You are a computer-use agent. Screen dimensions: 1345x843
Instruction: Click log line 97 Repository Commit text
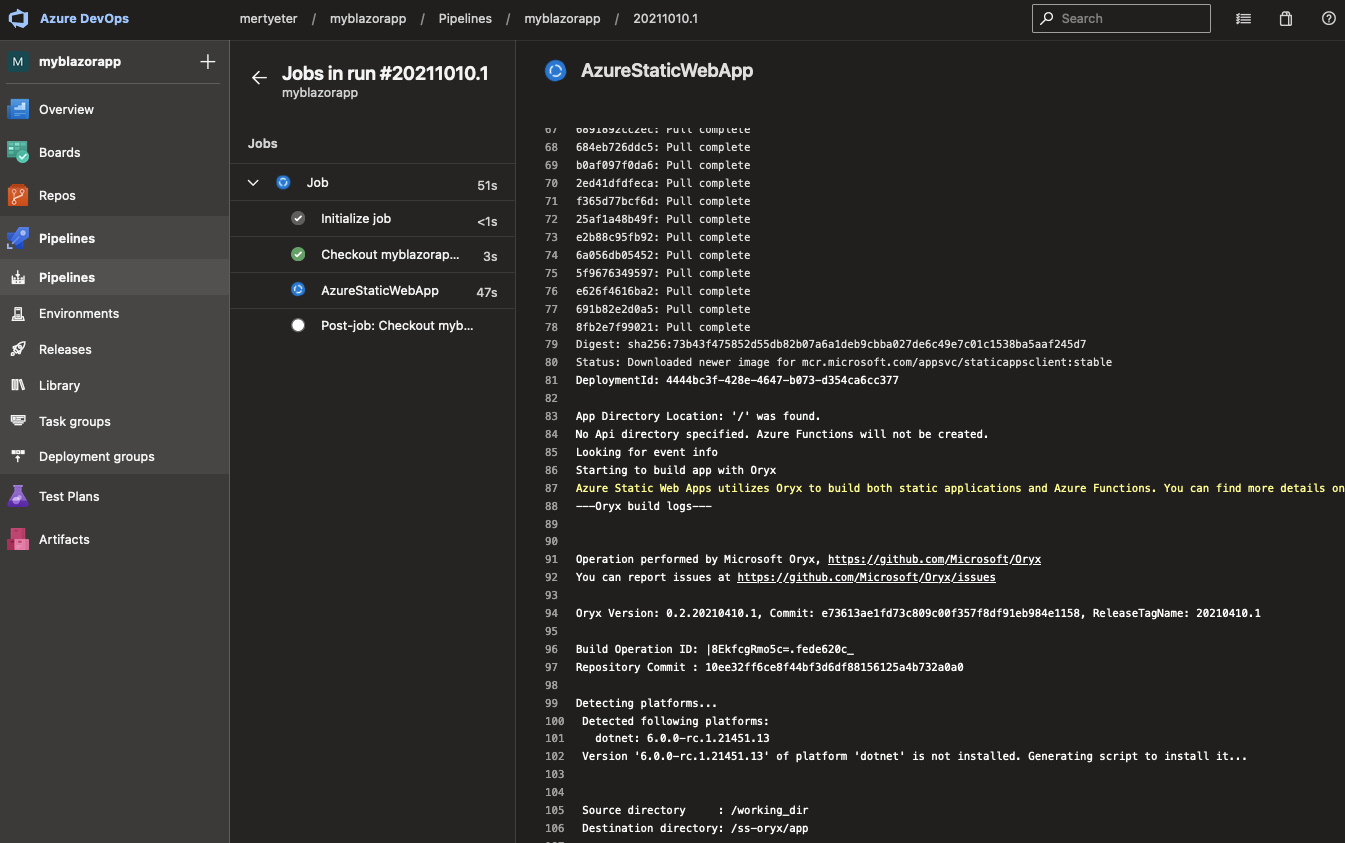[770, 667]
